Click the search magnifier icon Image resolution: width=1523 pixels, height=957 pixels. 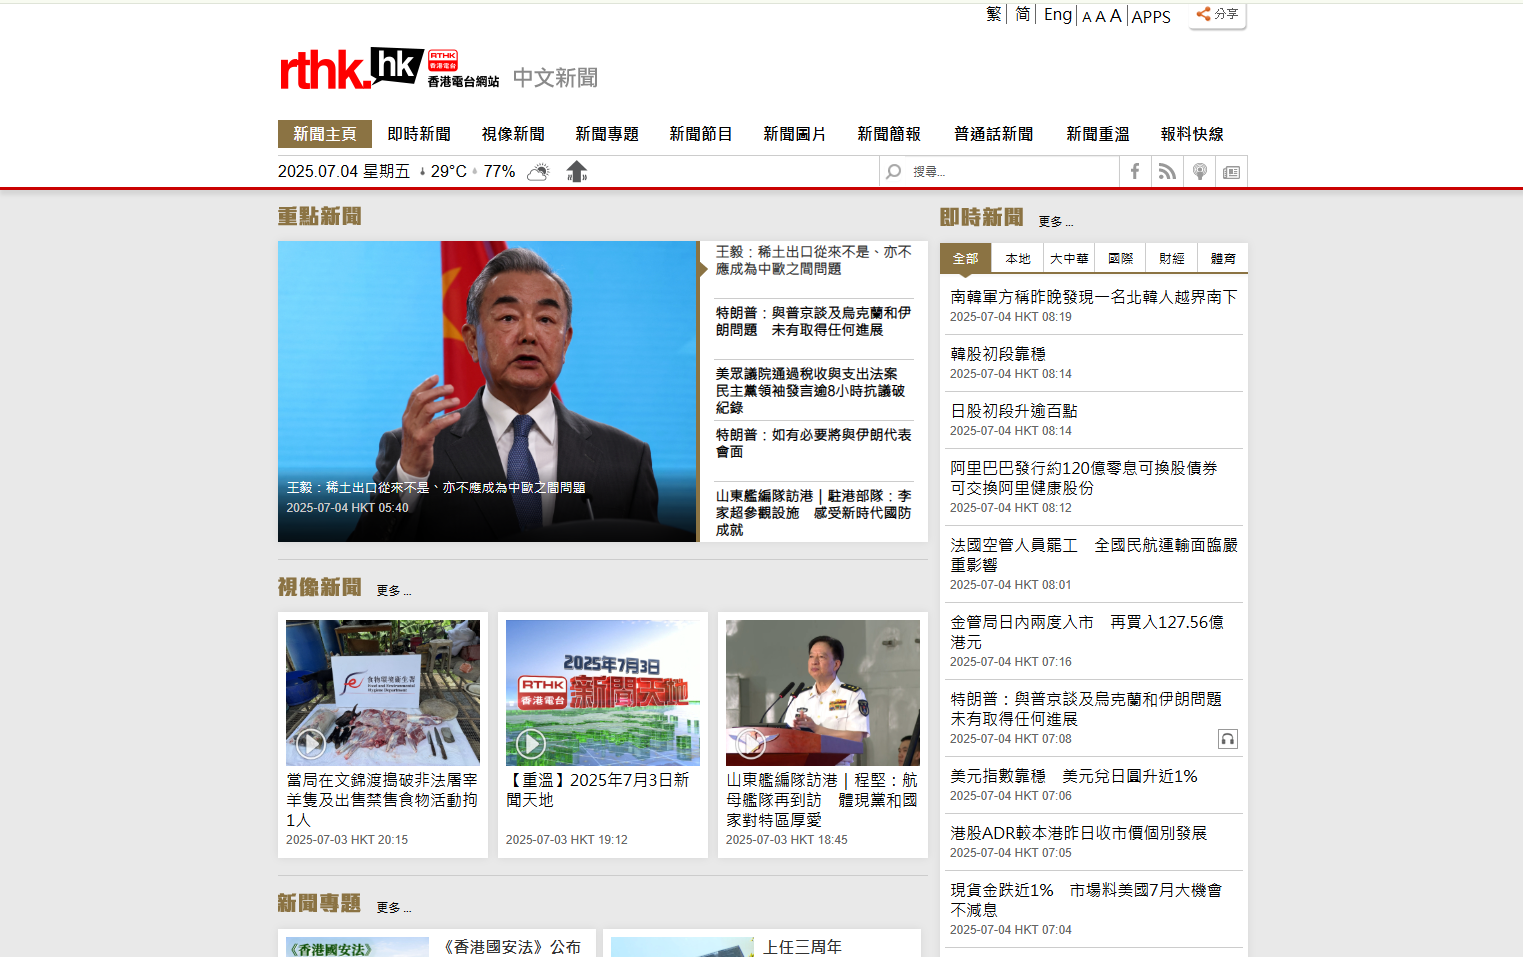click(x=892, y=171)
